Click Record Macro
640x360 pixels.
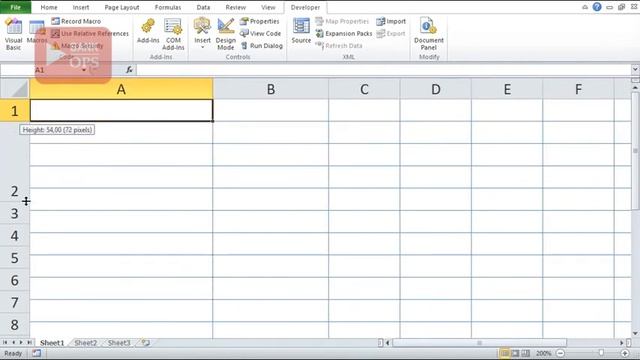click(76, 21)
